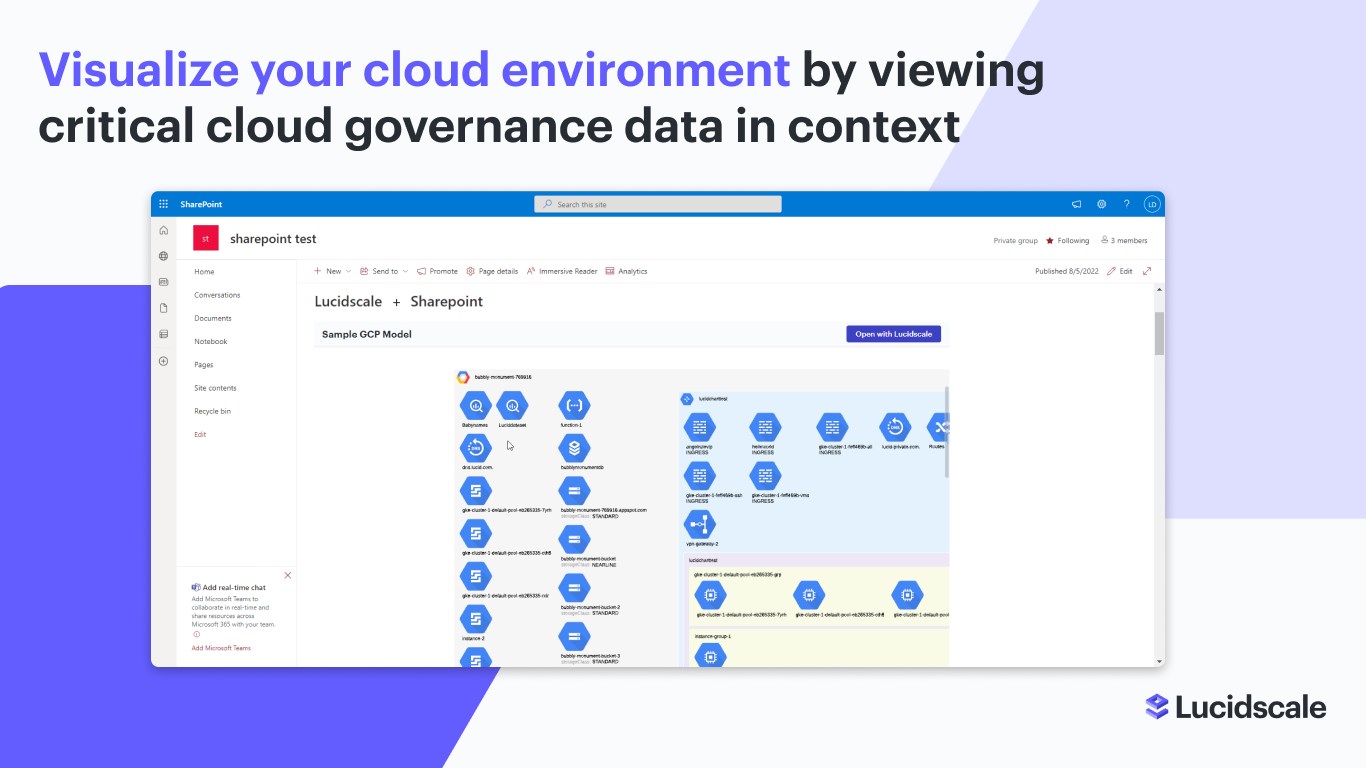Click Promote in the command bar

[x=437, y=271]
